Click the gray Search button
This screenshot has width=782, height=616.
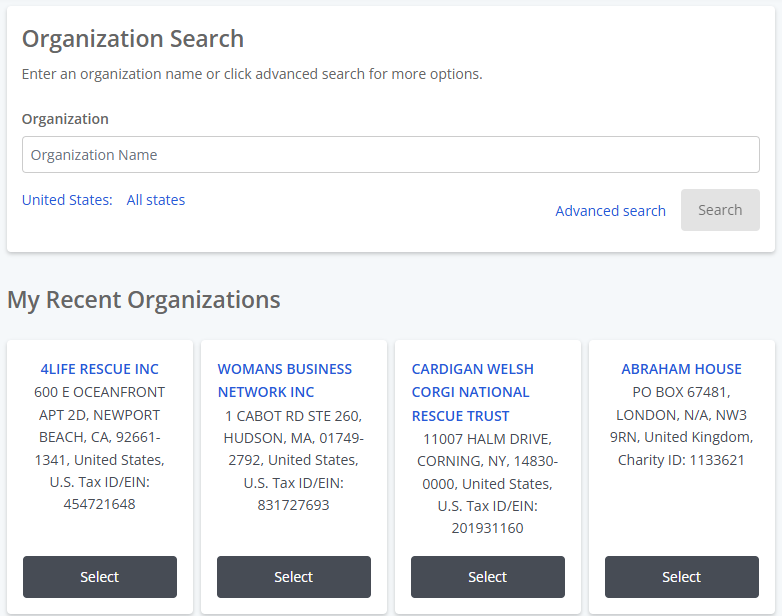tap(720, 210)
